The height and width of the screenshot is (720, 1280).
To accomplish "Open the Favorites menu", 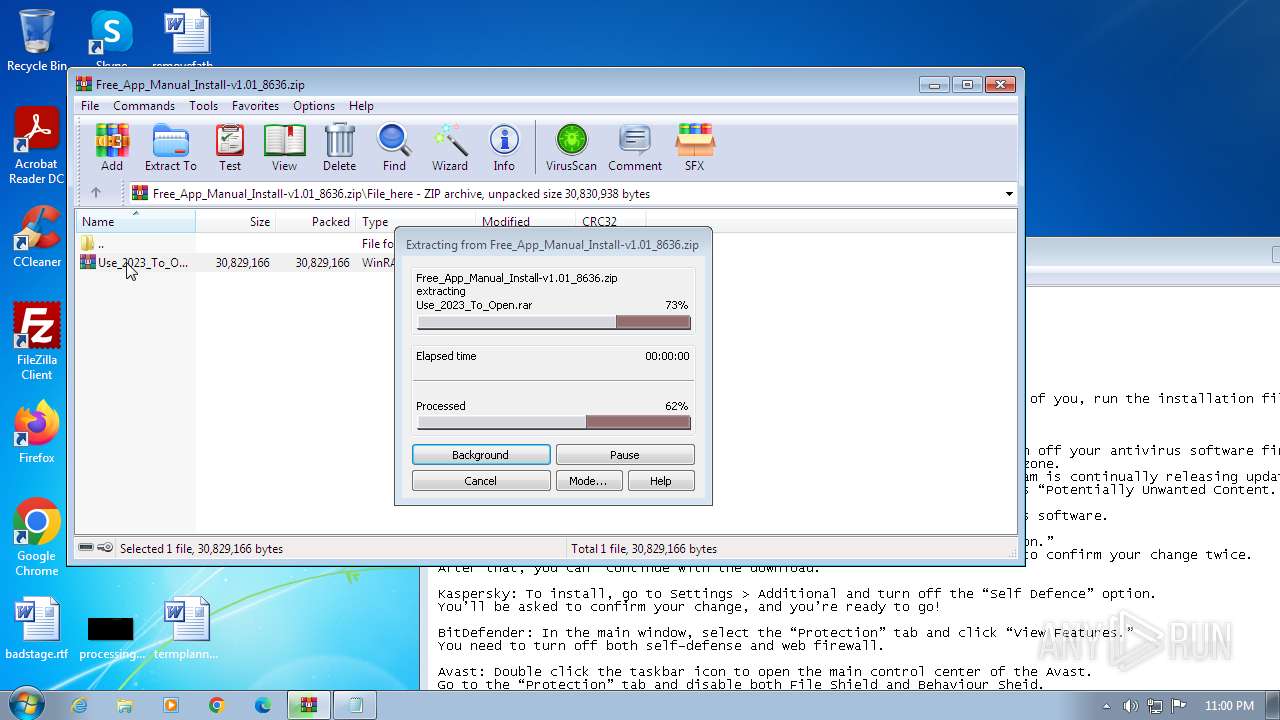I will click(255, 106).
